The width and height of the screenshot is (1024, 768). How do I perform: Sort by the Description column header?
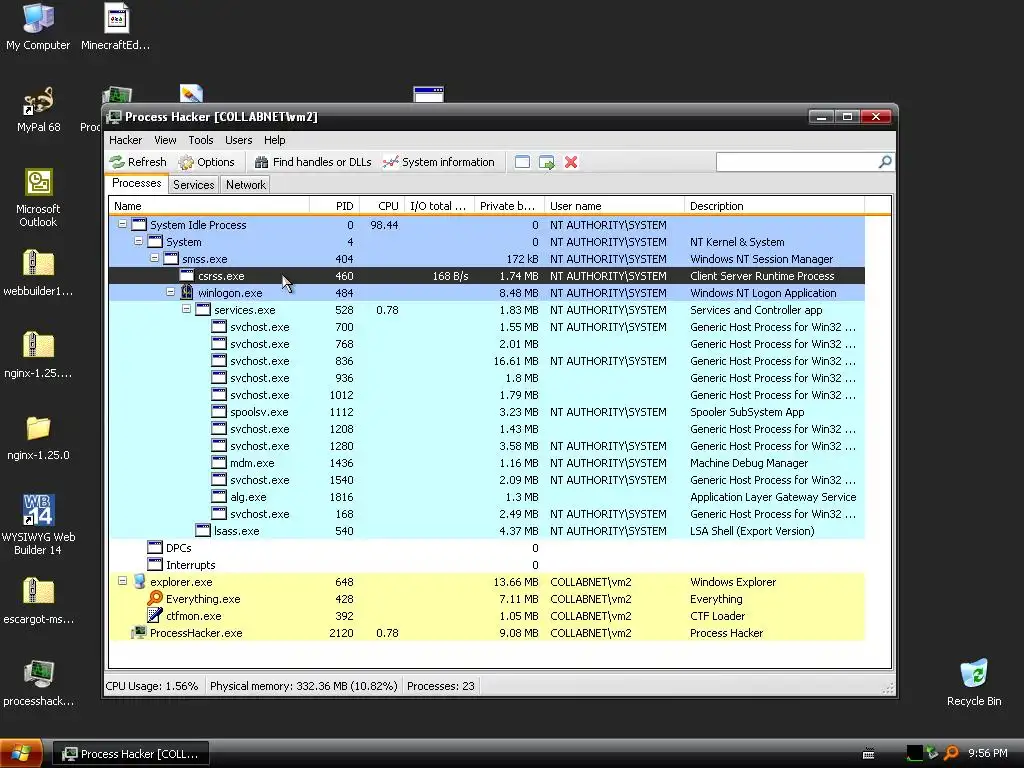tap(775, 206)
